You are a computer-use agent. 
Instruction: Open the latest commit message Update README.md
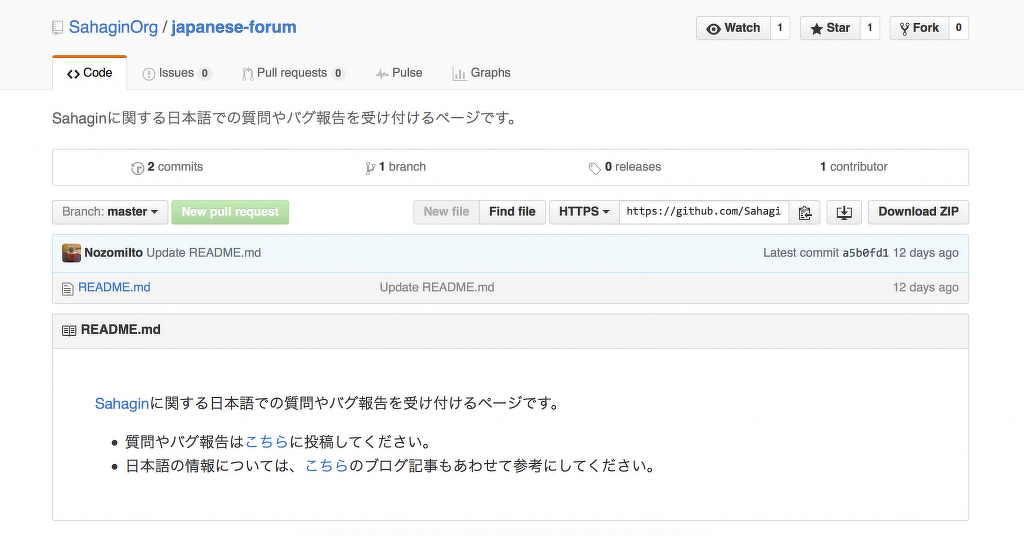pos(204,253)
